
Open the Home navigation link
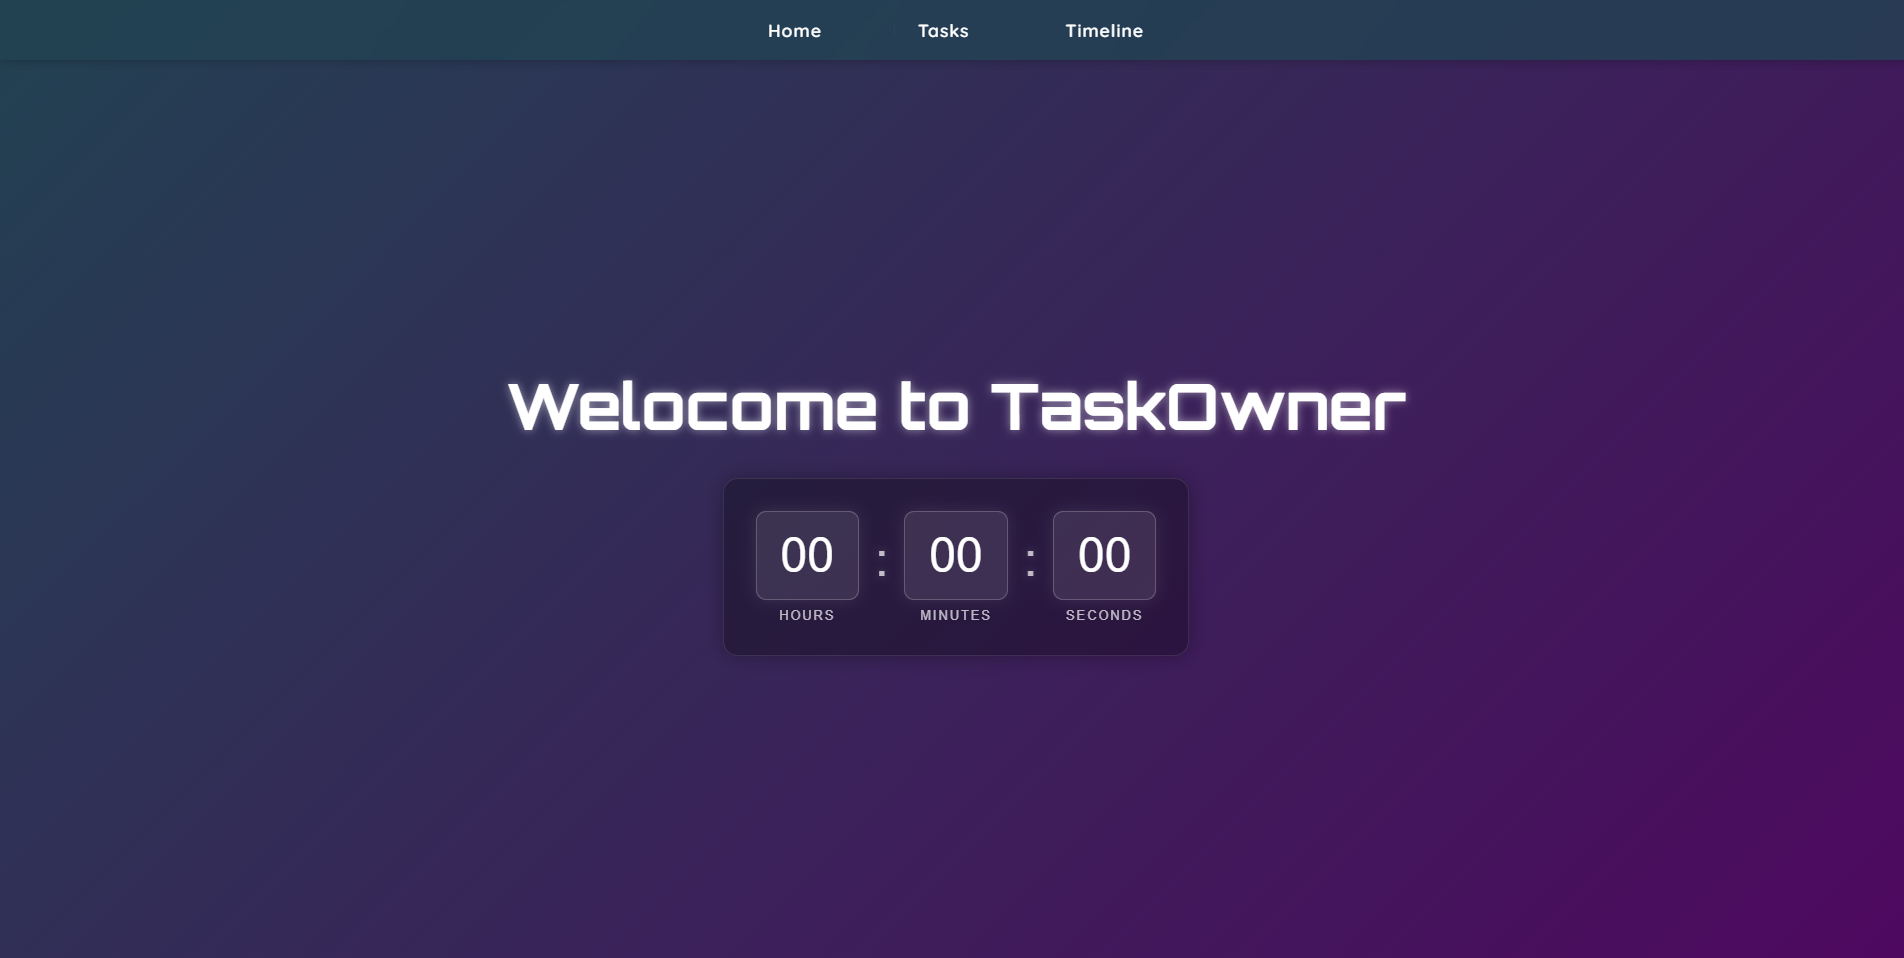794,31
